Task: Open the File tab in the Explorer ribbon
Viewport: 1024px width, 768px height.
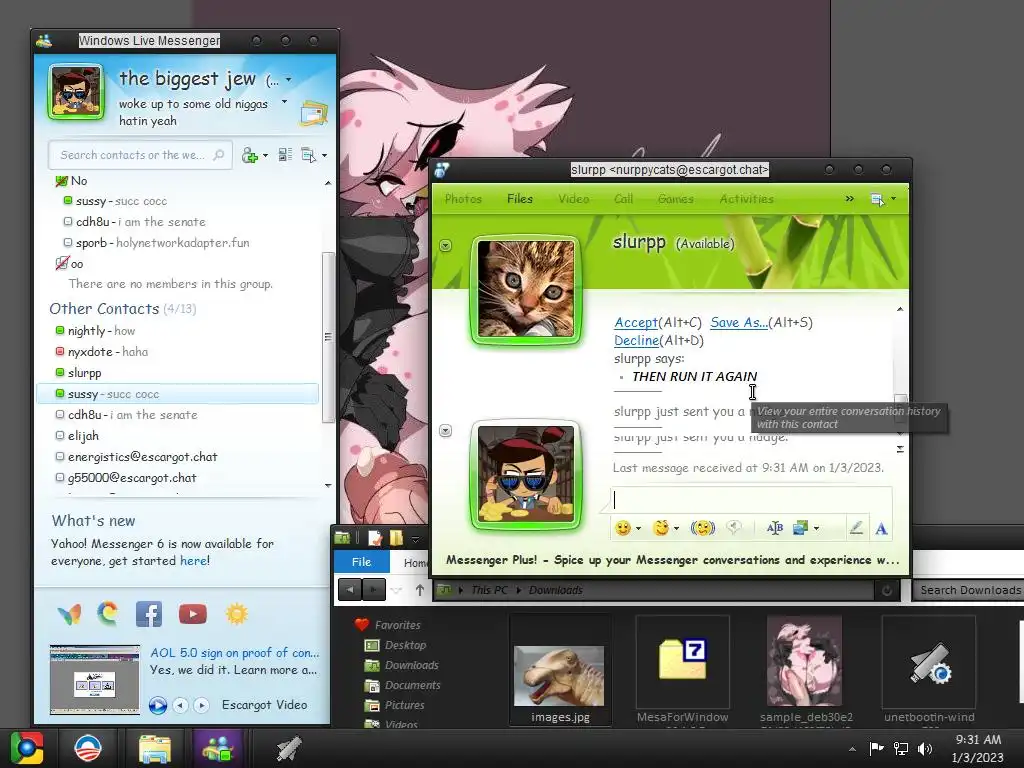Action: [x=361, y=562]
